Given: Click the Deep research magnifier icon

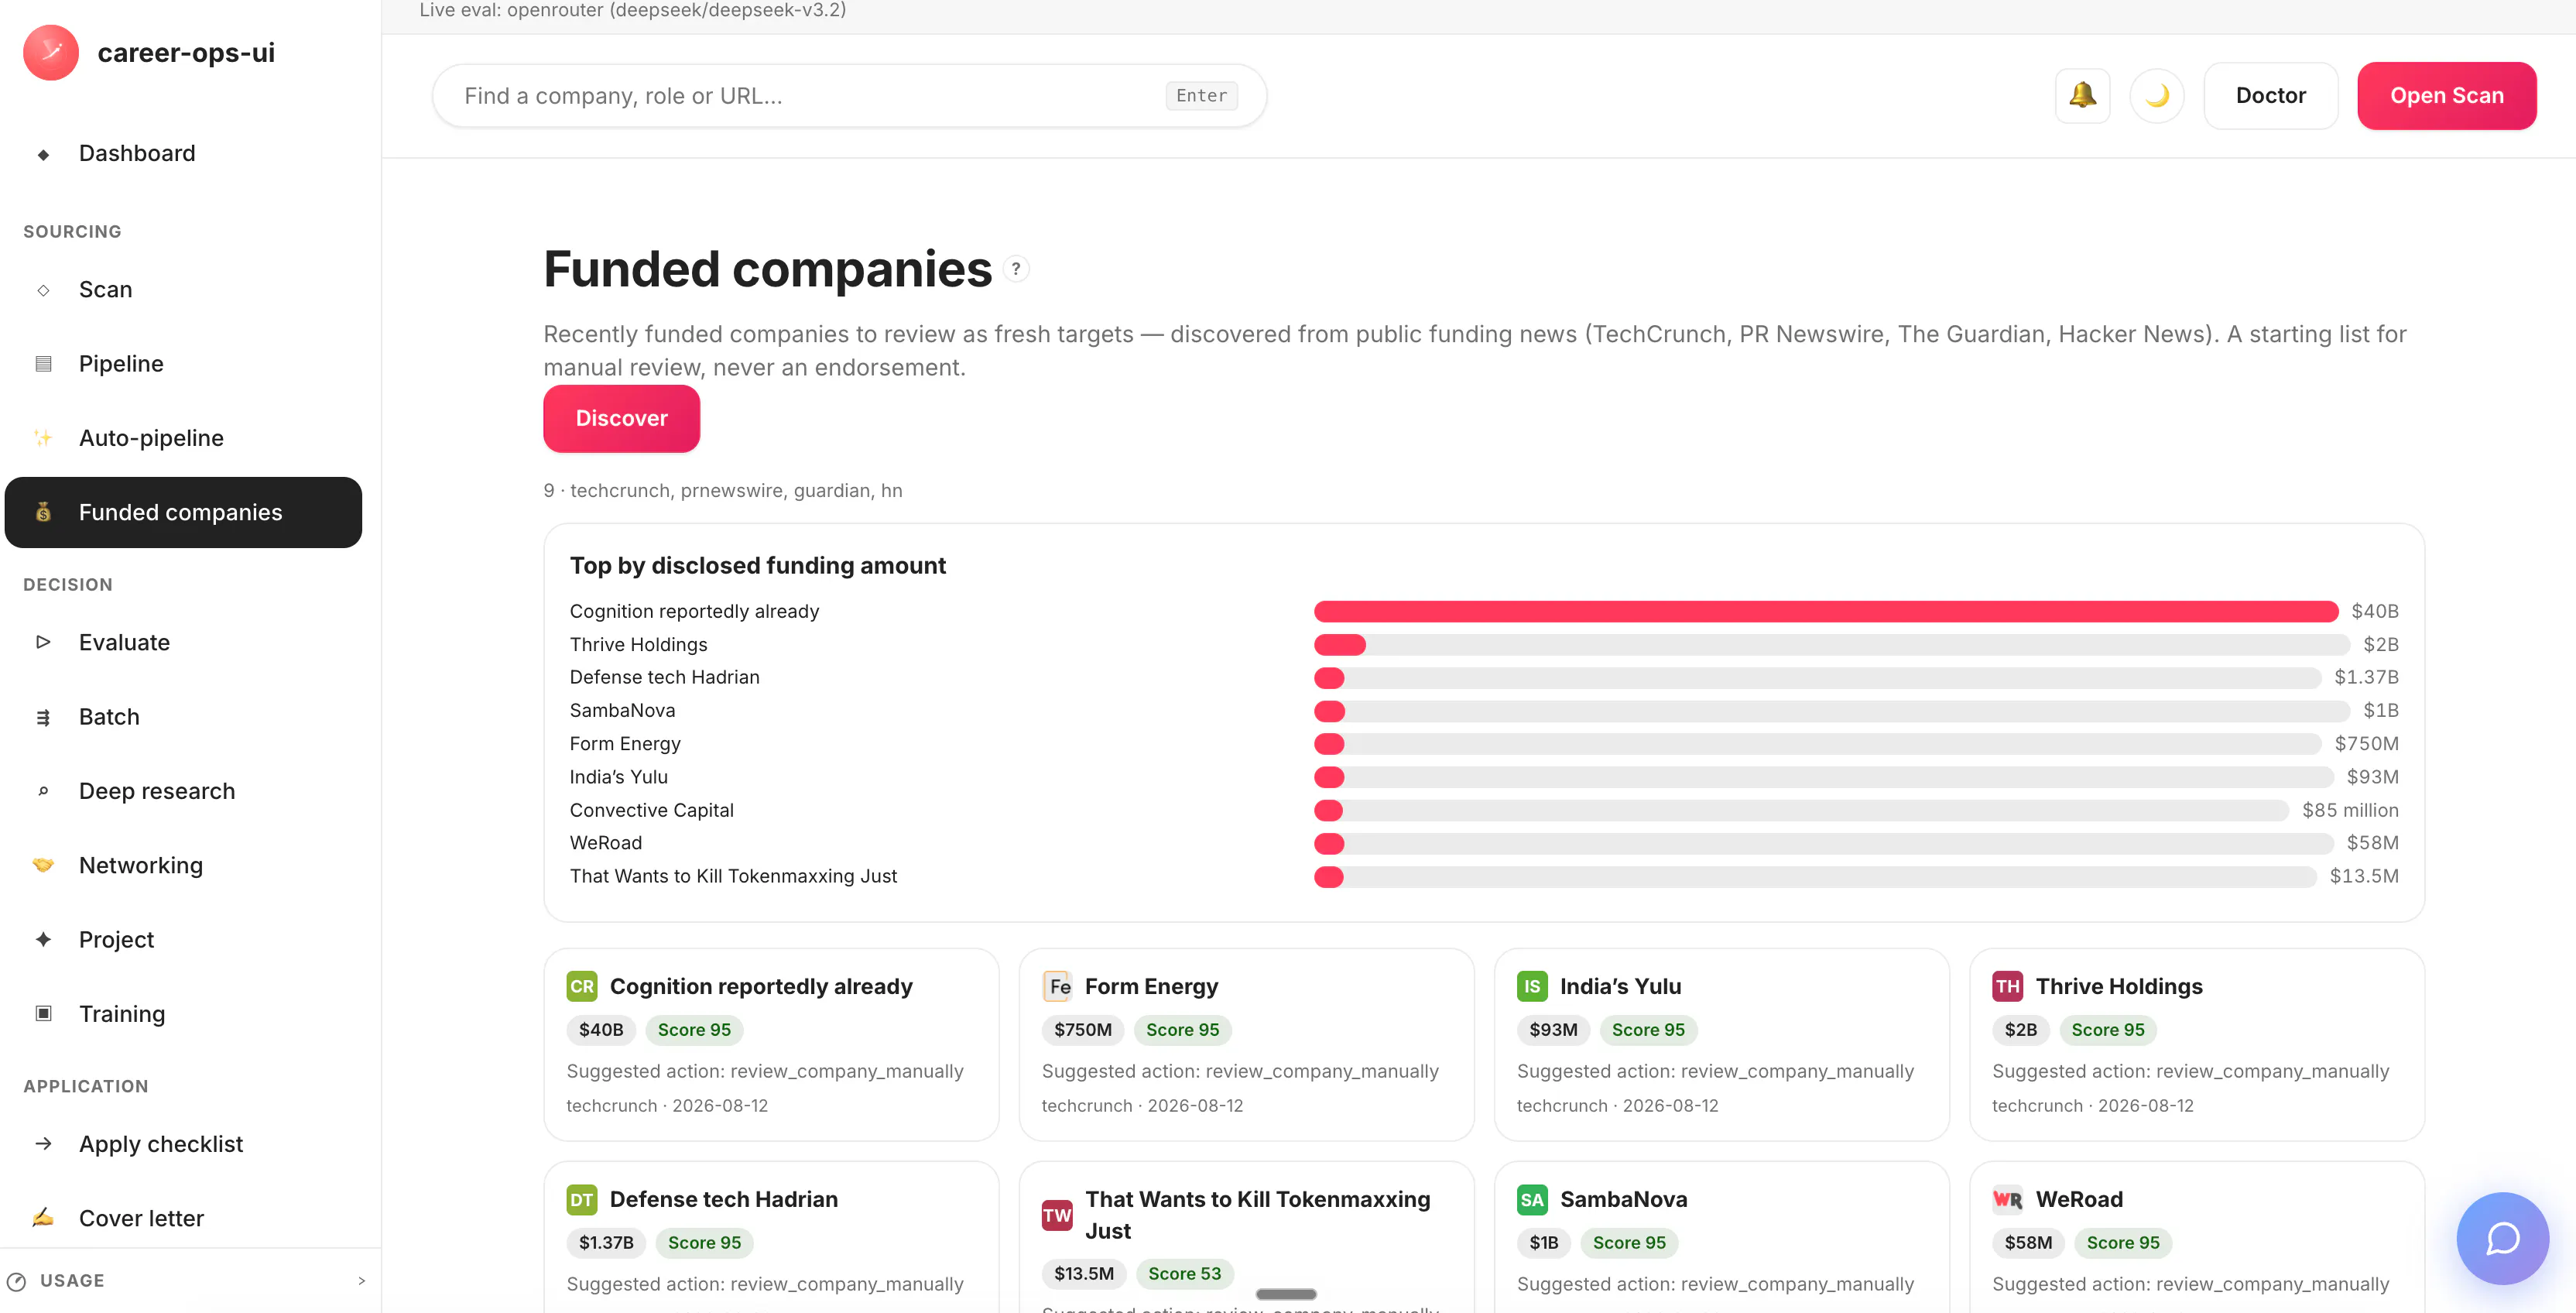Looking at the screenshot, I should point(43,791).
